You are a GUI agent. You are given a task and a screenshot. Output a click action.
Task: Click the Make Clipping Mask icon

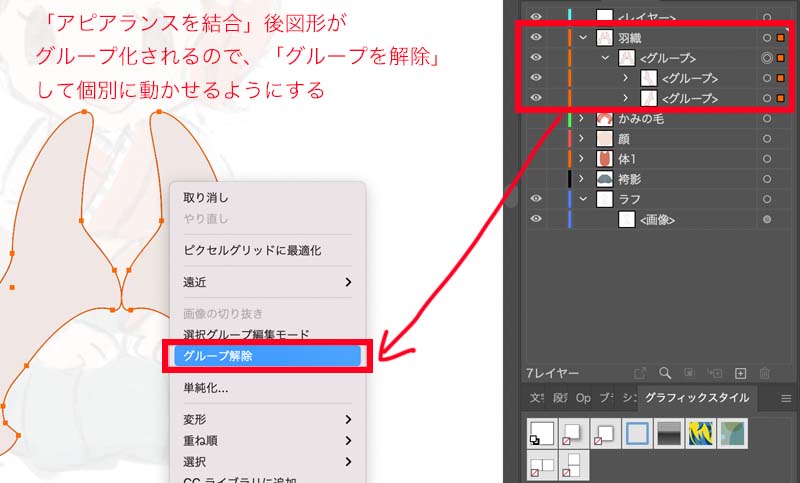tap(689, 373)
